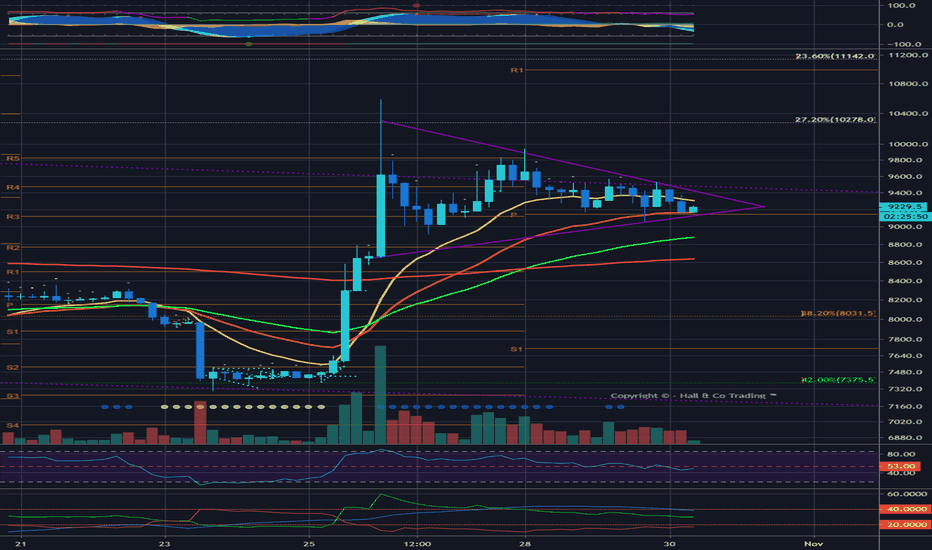
Task: Click the date 25 on the time axis
Action: (x=308, y=544)
